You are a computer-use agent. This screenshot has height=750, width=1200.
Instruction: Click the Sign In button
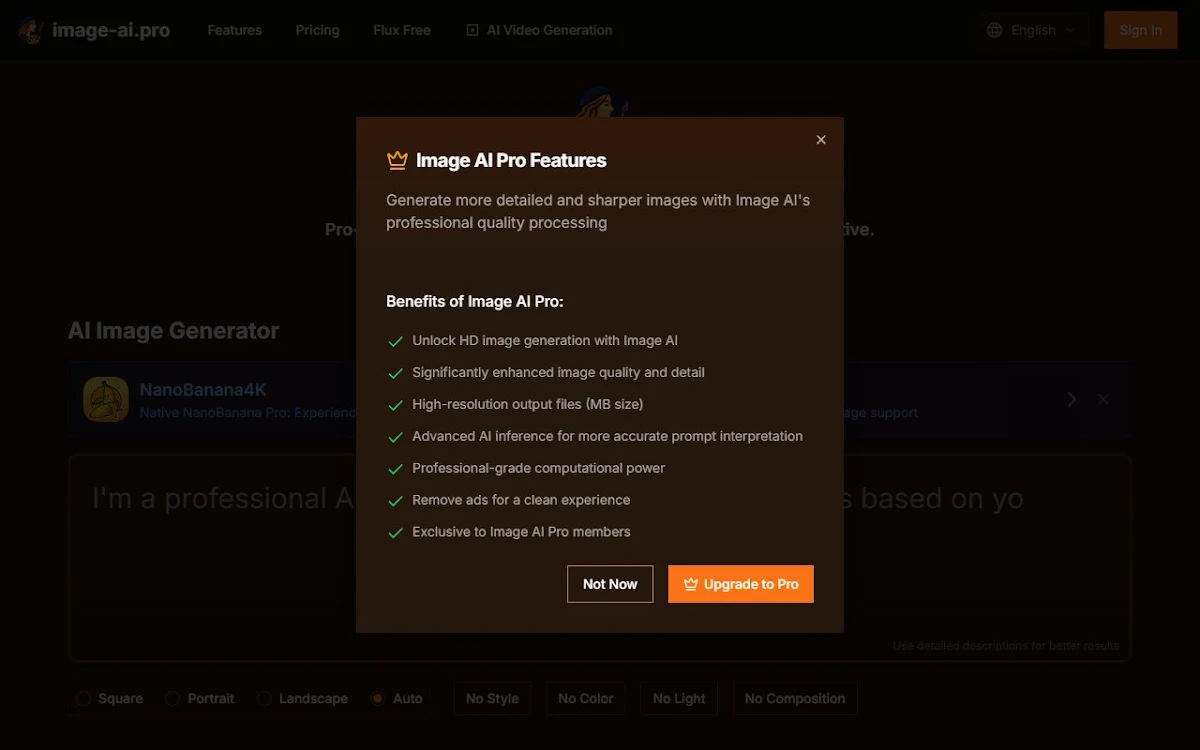point(1141,30)
